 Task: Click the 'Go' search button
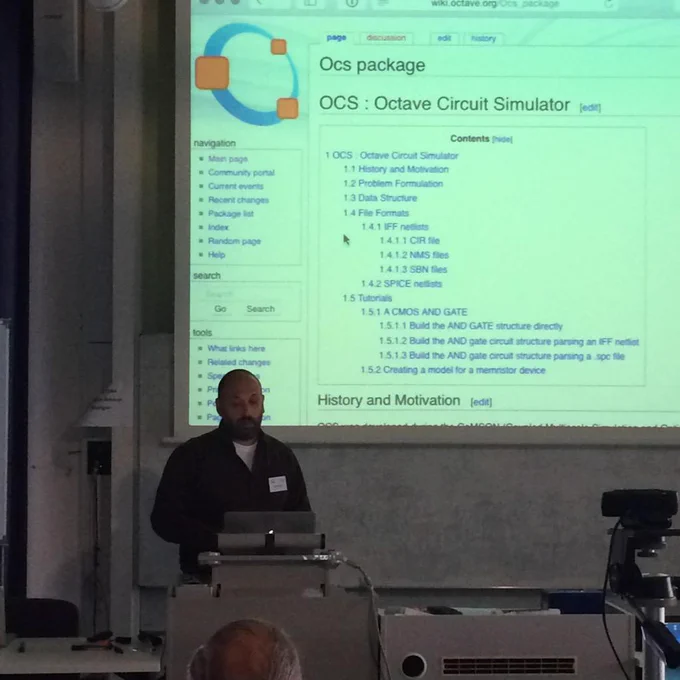(x=220, y=309)
